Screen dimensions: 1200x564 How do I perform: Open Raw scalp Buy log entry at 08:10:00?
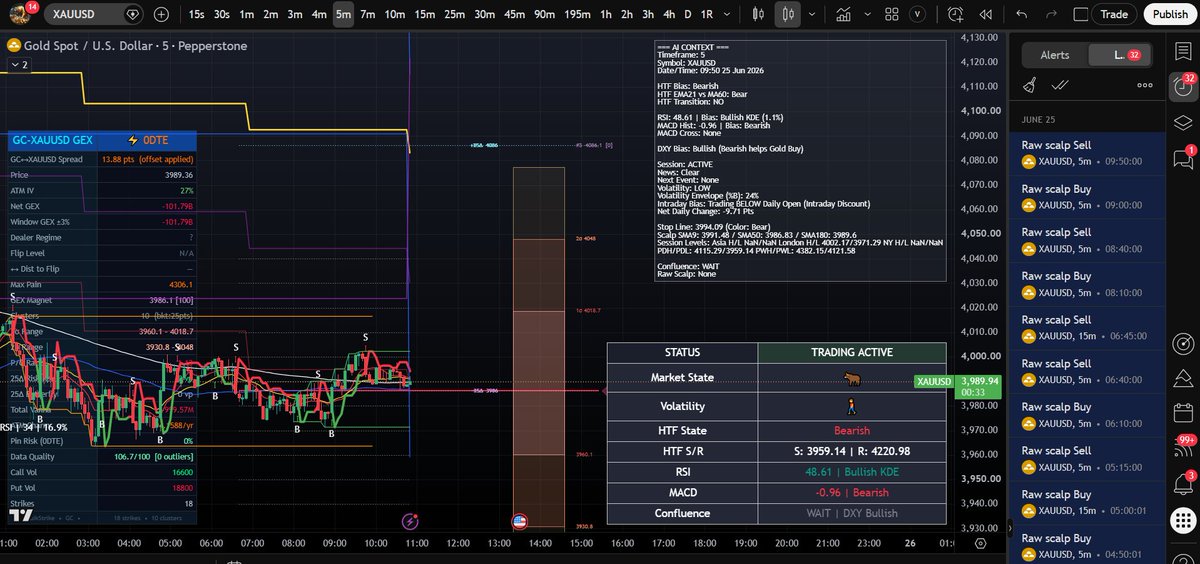click(x=1086, y=284)
